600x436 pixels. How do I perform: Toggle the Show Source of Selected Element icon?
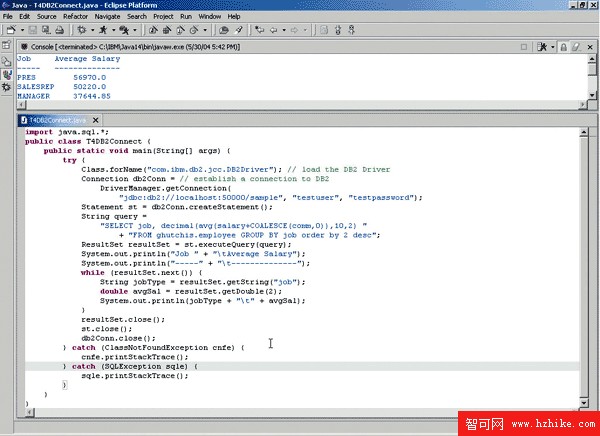(324, 30)
